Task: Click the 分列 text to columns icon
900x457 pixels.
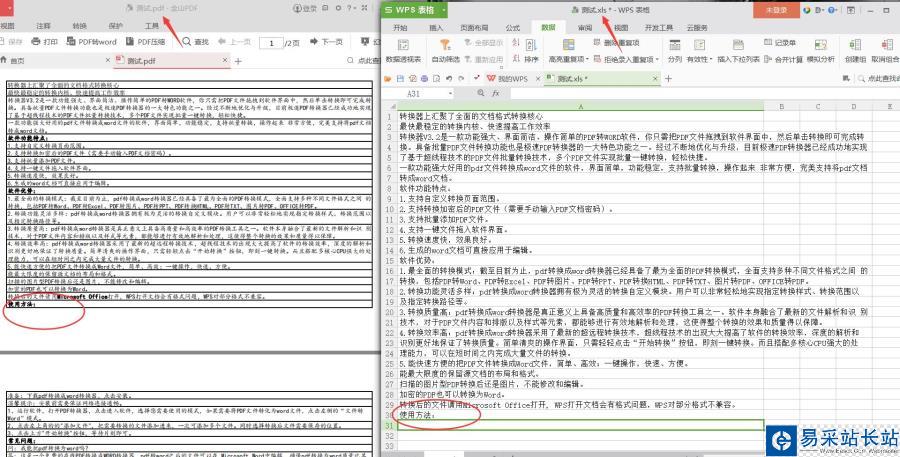Action: click(x=675, y=45)
